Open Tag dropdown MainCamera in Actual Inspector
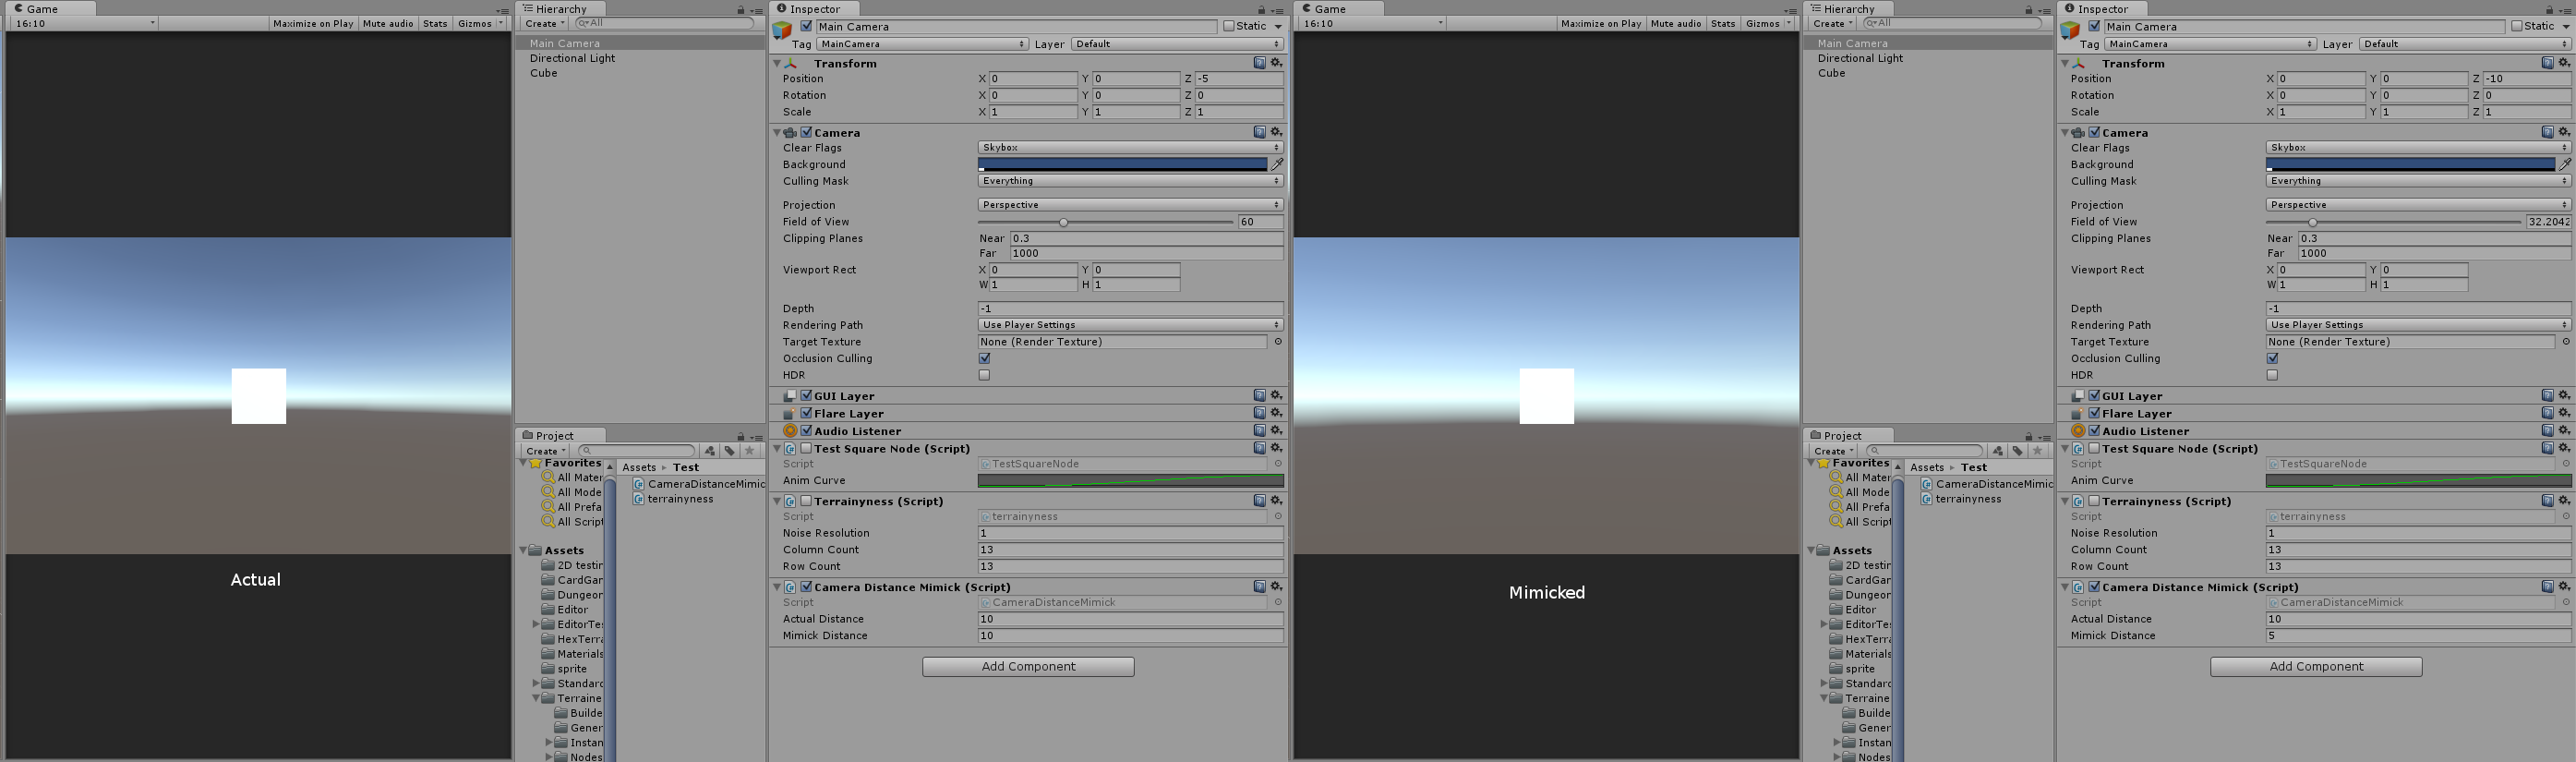 tap(923, 44)
